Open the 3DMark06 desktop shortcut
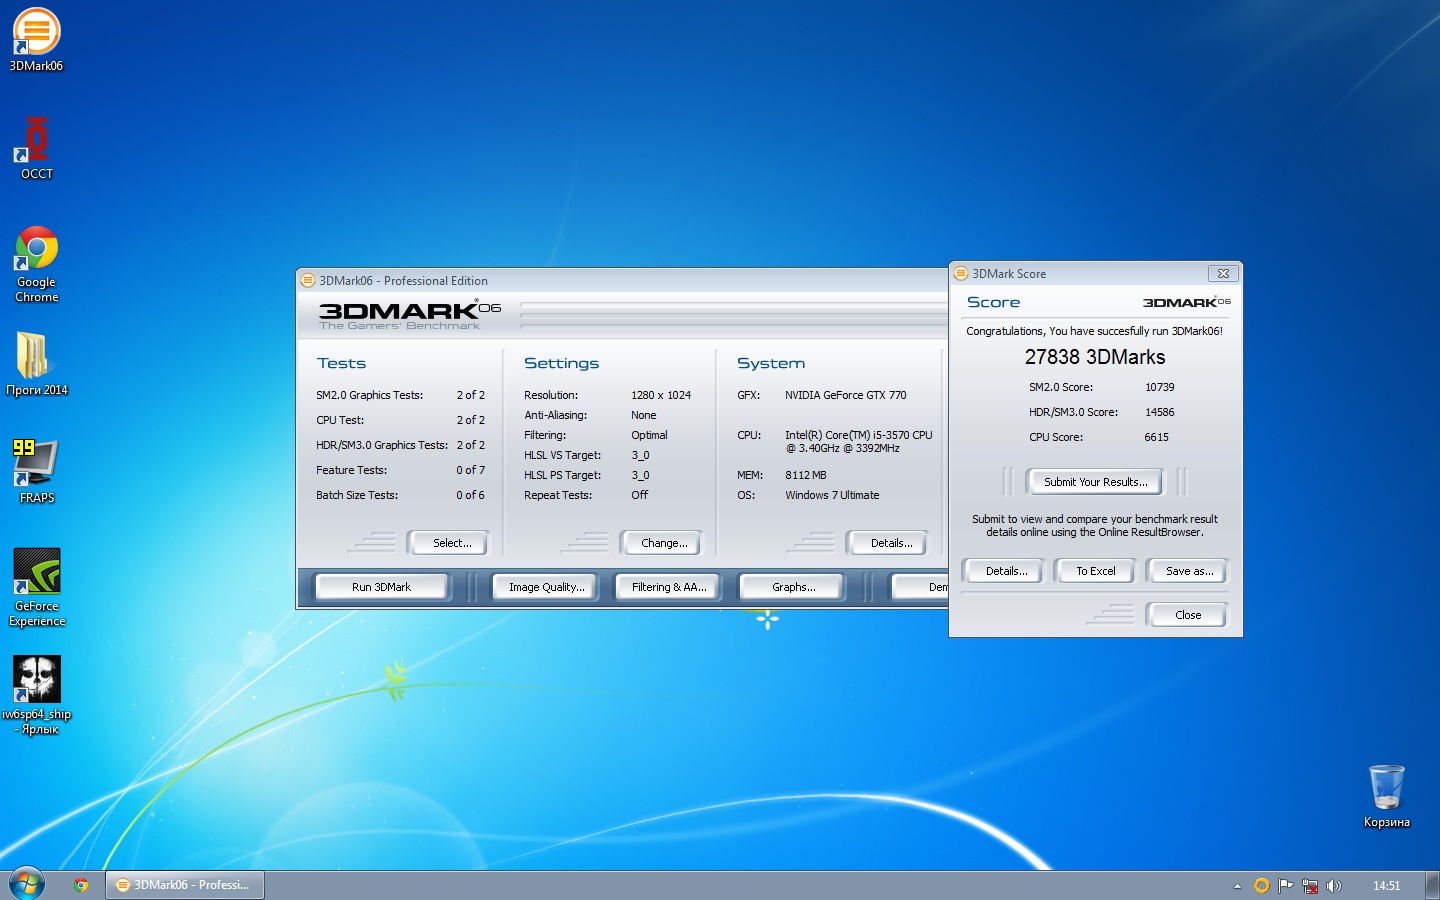This screenshot has width=1440, height=900. click(x=36, y=35)
